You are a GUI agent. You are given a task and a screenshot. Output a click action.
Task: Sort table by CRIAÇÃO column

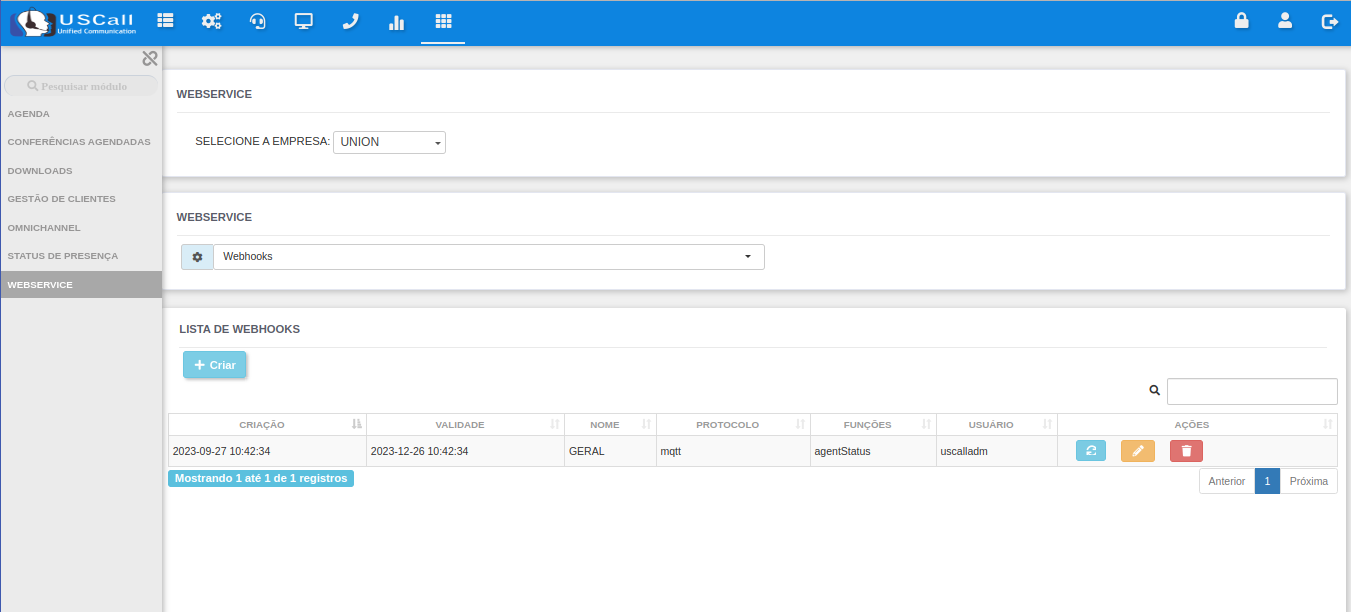click(x=267, y=425)
